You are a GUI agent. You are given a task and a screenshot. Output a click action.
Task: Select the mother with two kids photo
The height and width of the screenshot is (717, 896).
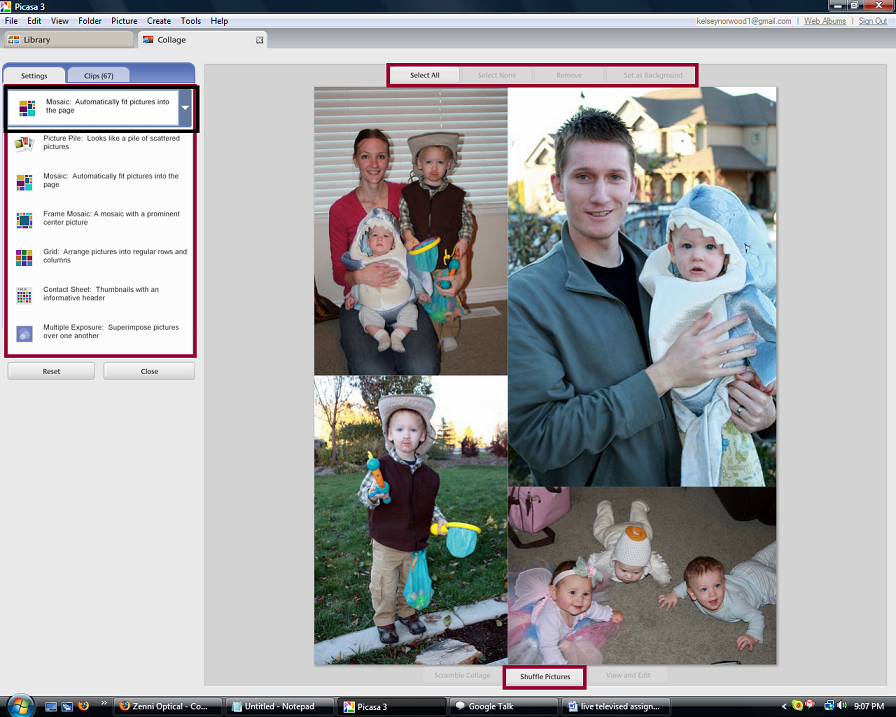(411, 231)
